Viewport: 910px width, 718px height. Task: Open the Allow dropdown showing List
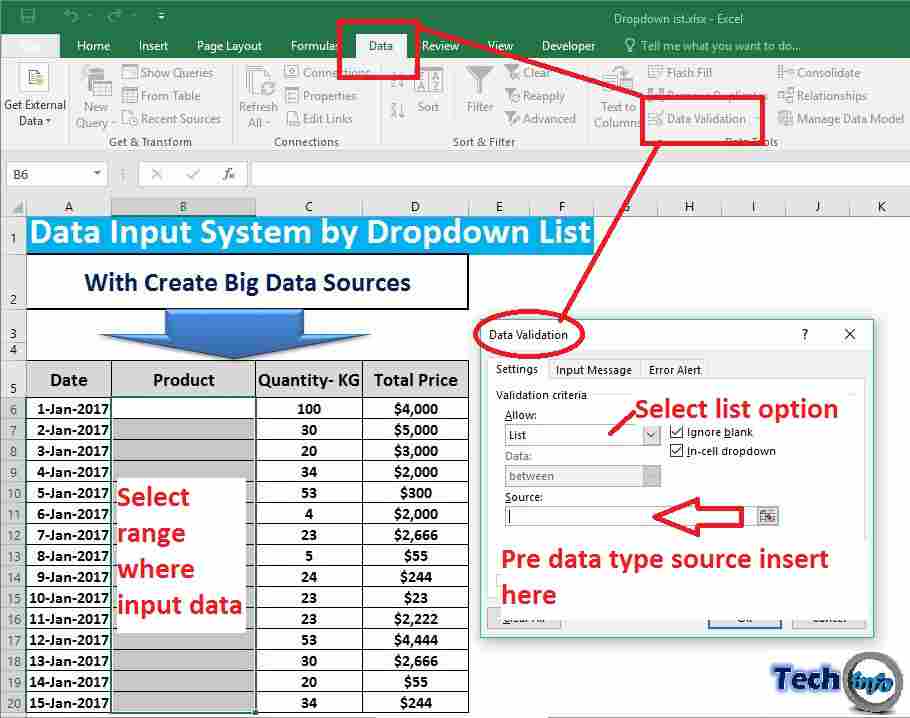(650, 435)
